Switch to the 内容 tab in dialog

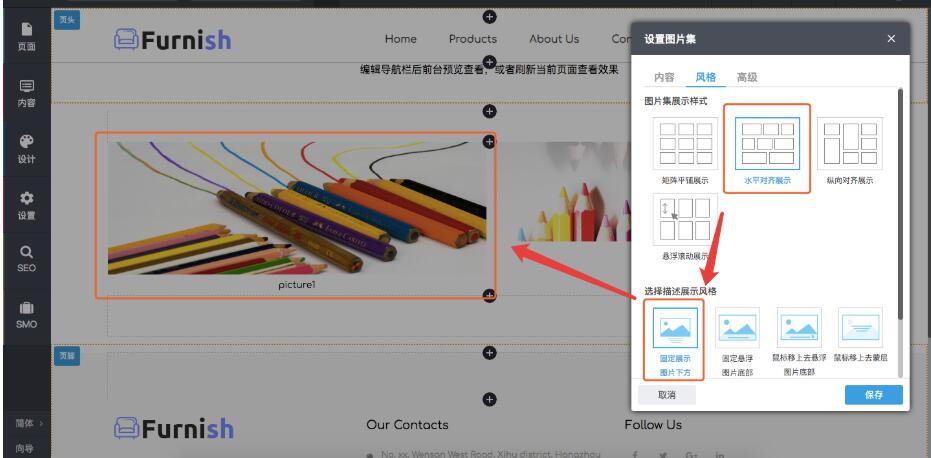pos(664,77)
